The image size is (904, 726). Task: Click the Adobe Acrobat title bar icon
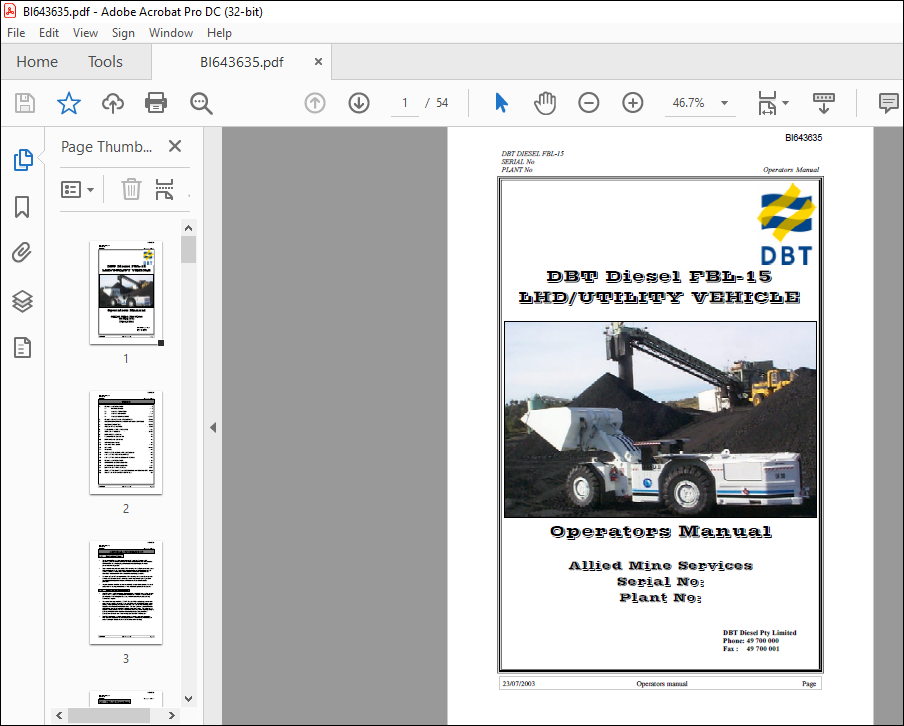pyautogui.click(x=10, y=11)
